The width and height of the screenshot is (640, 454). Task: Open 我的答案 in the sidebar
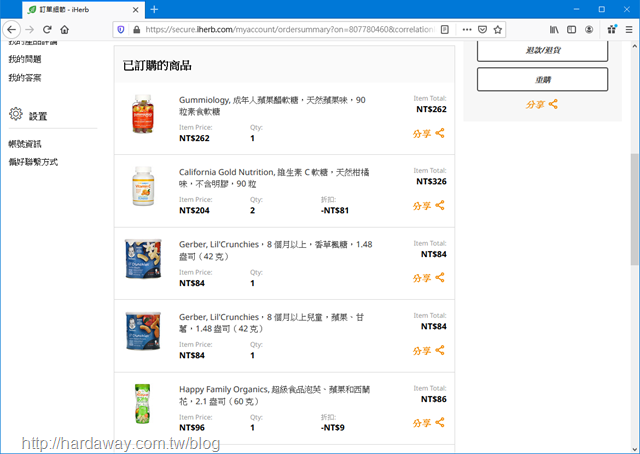click(x=25, y=78)
